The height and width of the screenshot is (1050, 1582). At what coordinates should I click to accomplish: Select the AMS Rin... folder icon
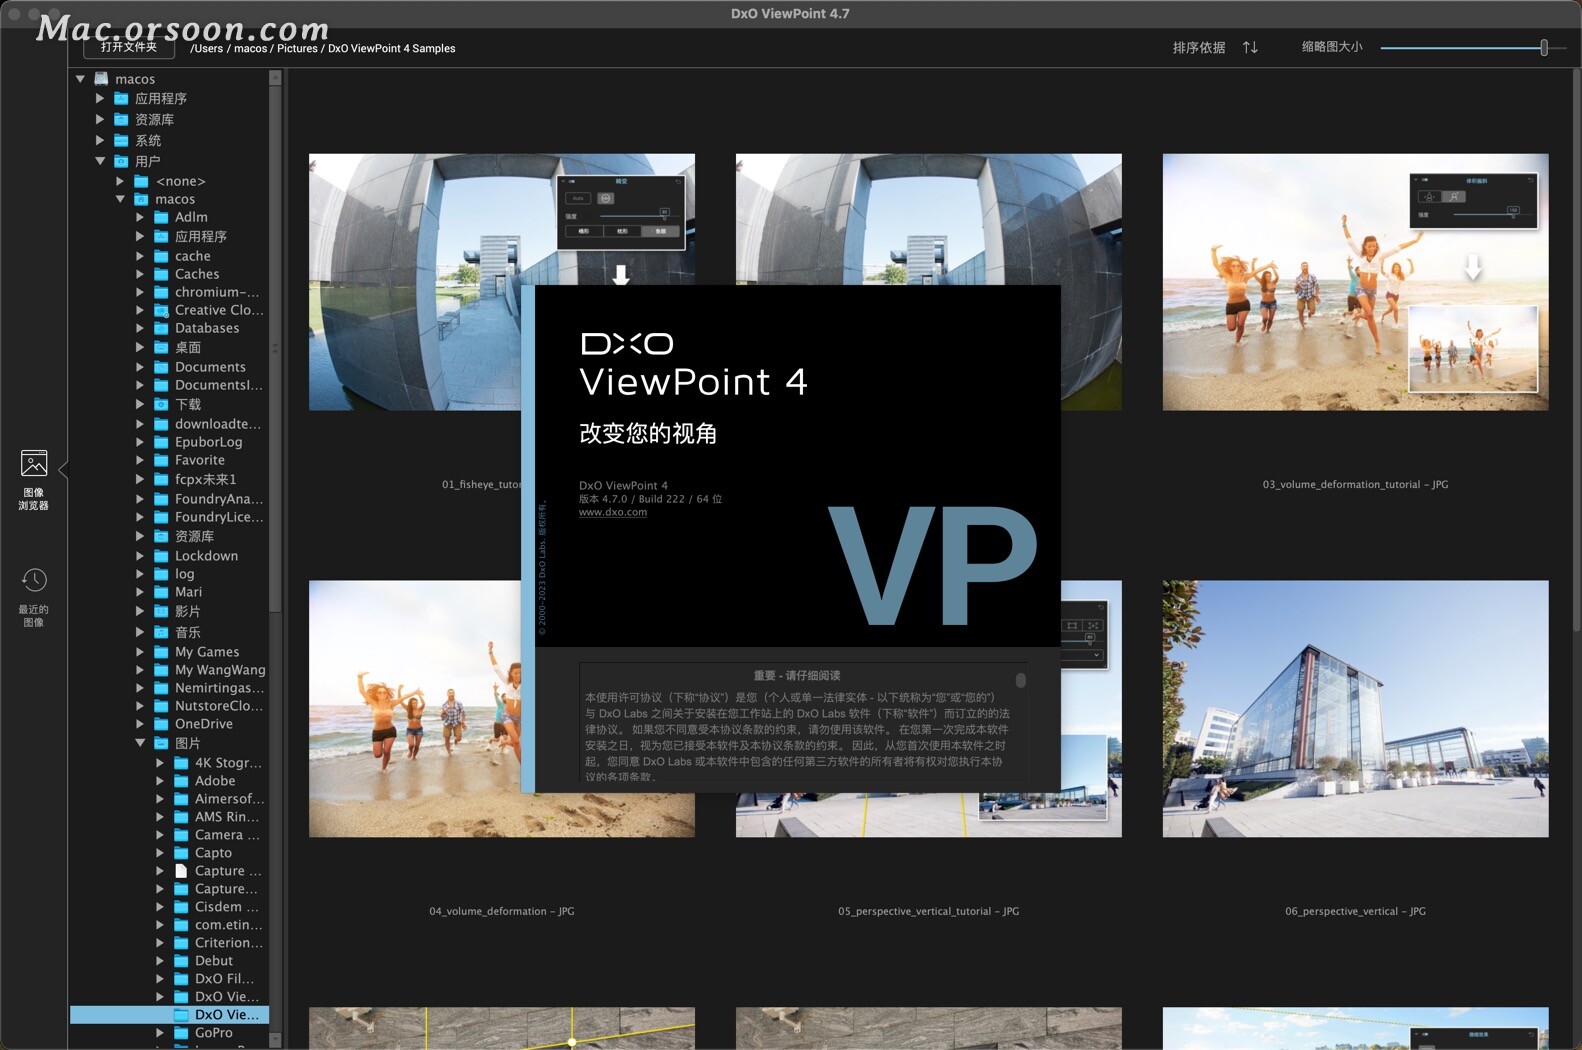point(181,817)
